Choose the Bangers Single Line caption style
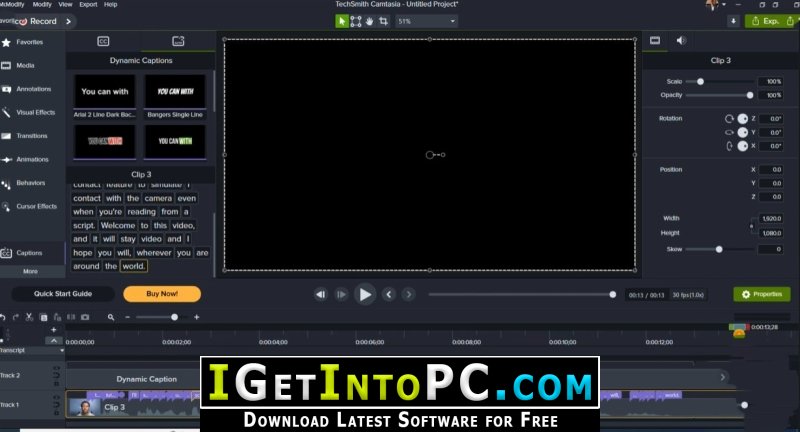800x432 pixels. coord(175,96)
